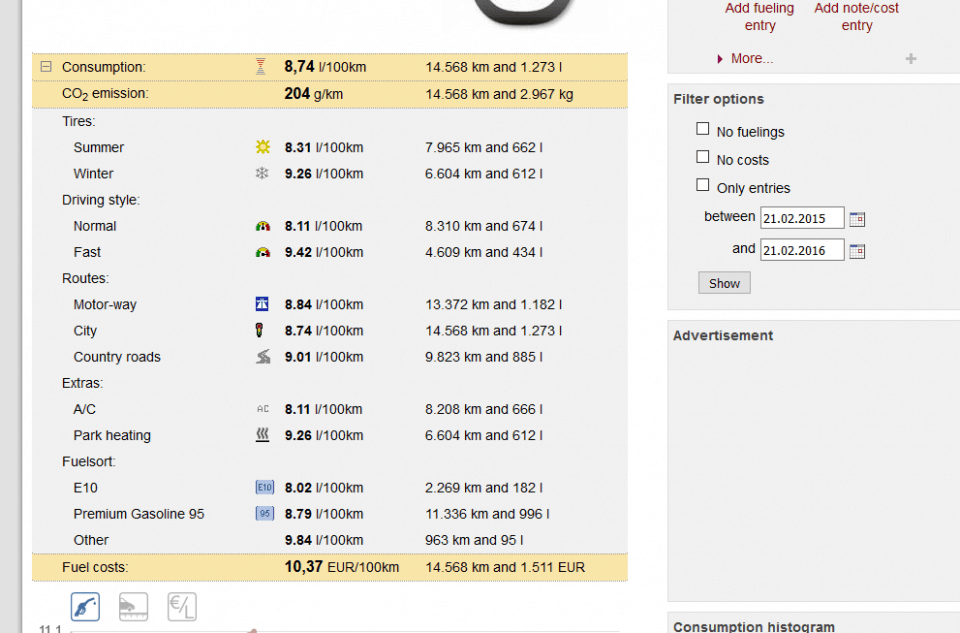Expand the More... options list
The width and height of the screenshot is (960, 633).
pos(751,59)
